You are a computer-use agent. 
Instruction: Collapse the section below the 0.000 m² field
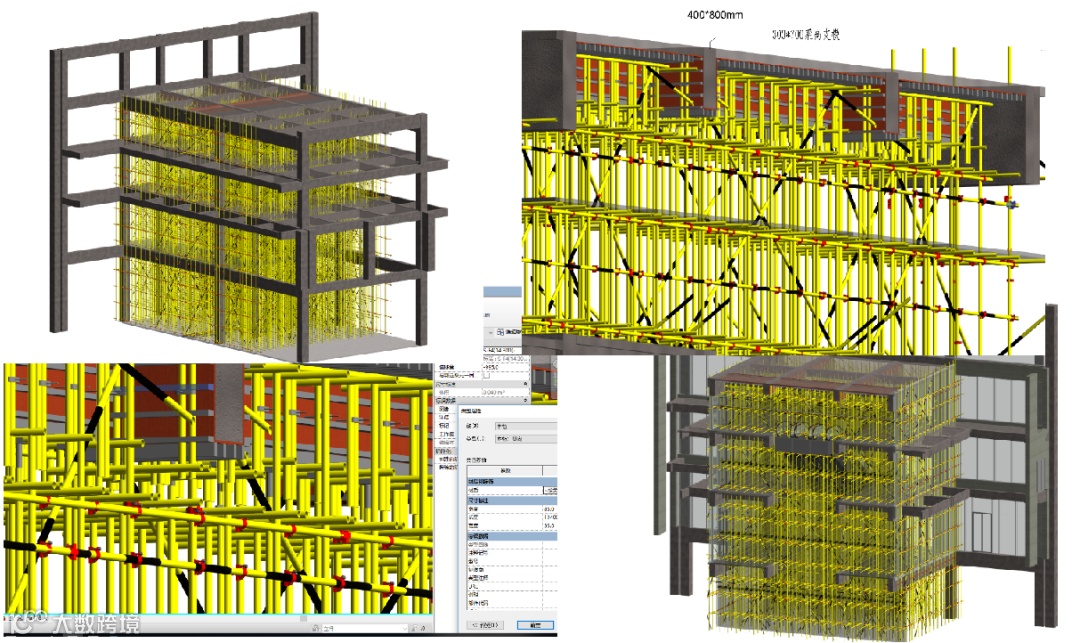(x=526, y=400)
